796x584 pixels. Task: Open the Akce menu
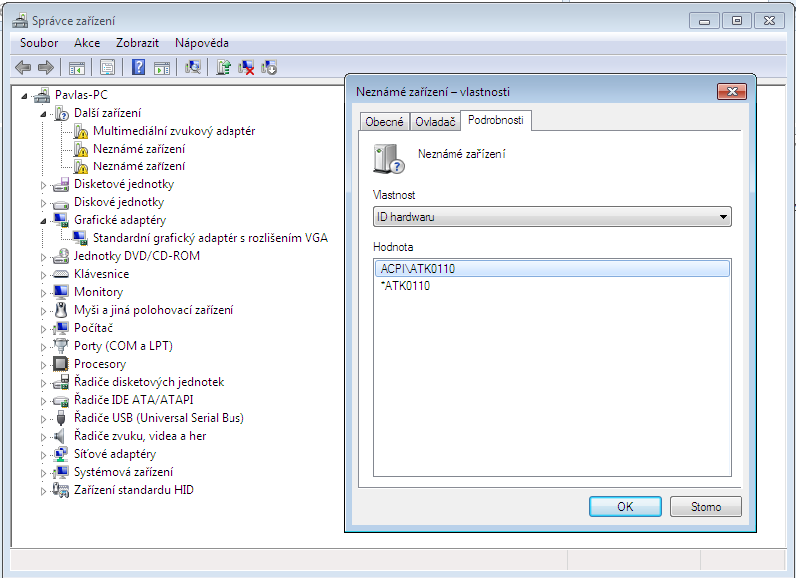87,43
